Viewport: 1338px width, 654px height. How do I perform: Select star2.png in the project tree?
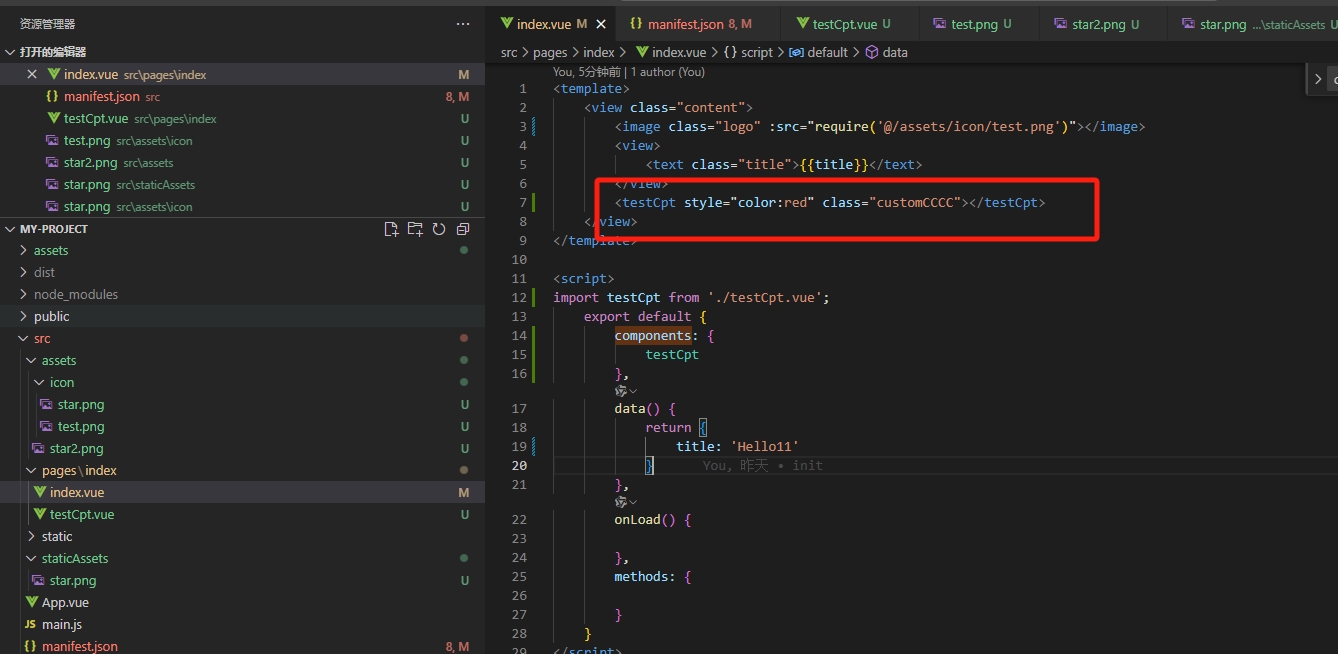[x=242, y=449]
